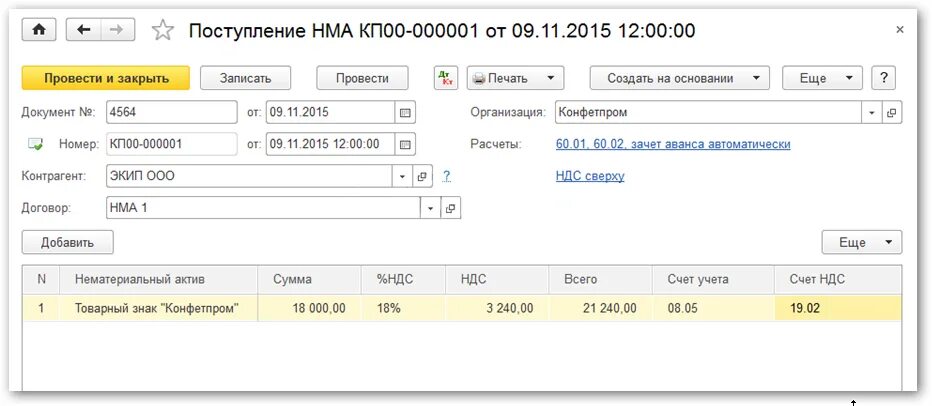
Task: Click the forward arrow button
Action: click(116, 30)
